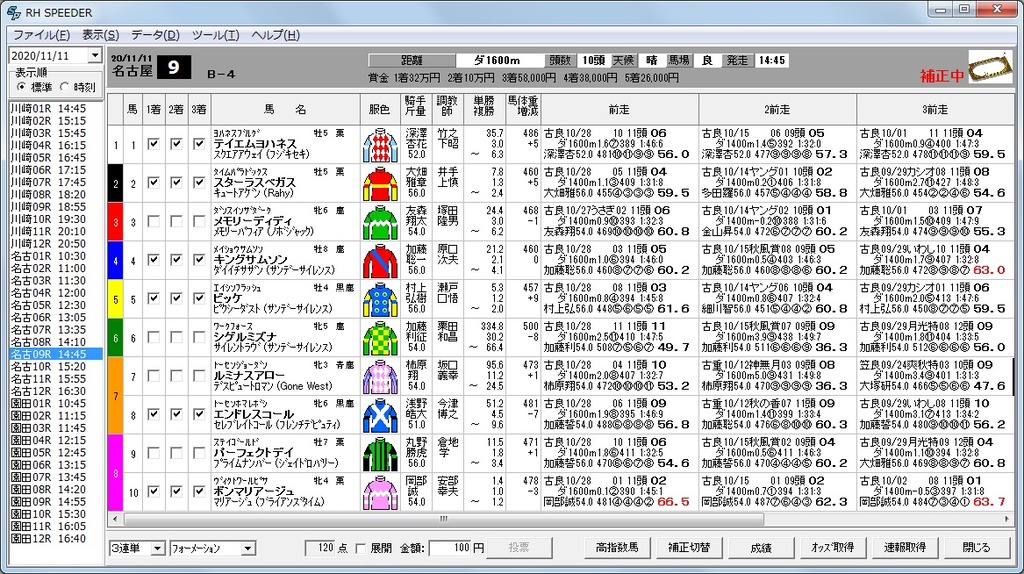
Task: Click the 速報取得 button
Action: click(x=904, y=548)
